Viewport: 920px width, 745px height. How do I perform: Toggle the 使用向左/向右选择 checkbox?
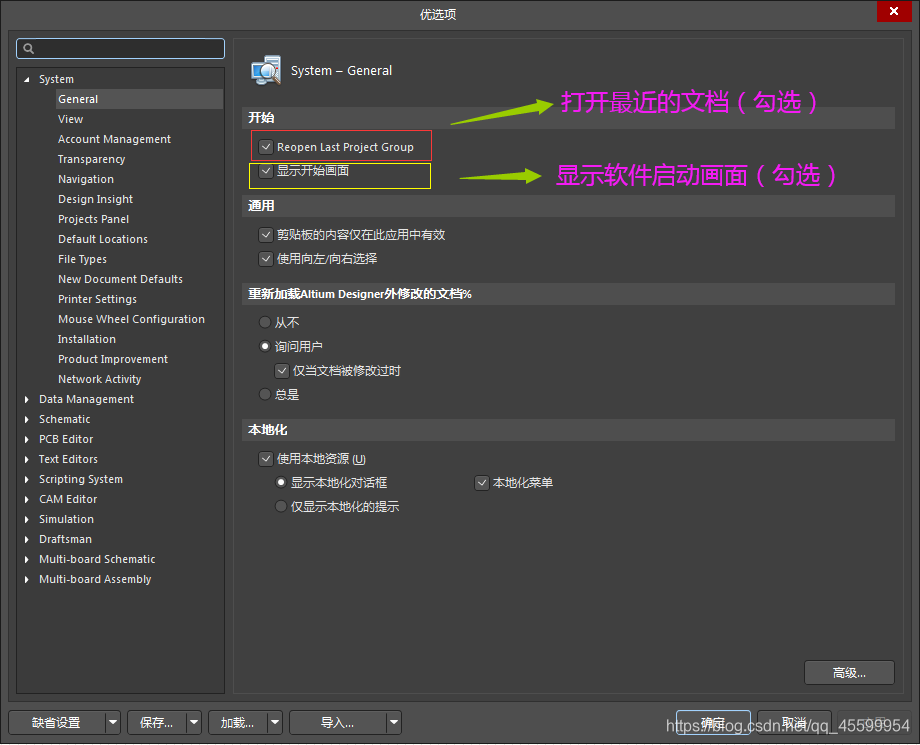266,259
